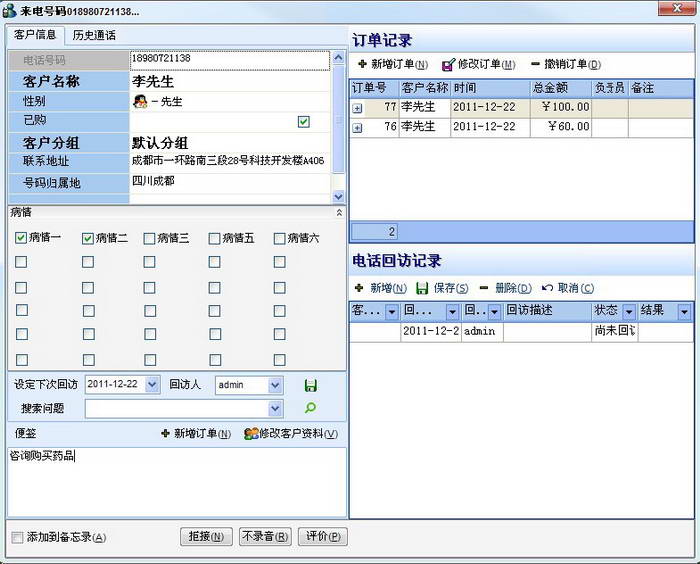
Task: Click the 保存 floppy disk icon in callback toolbar
Action: (x=422, y=288)
